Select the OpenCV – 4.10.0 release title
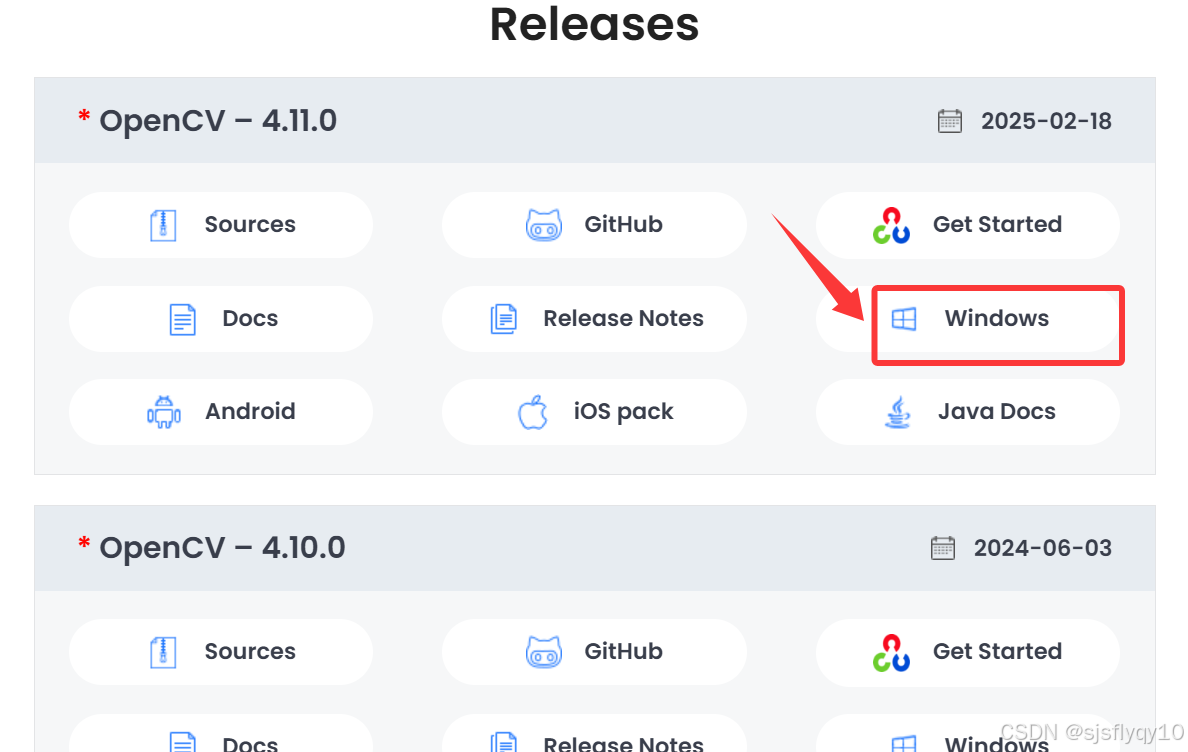The image size is (1188, 752). pyautogui.click(x=222, y=548)
